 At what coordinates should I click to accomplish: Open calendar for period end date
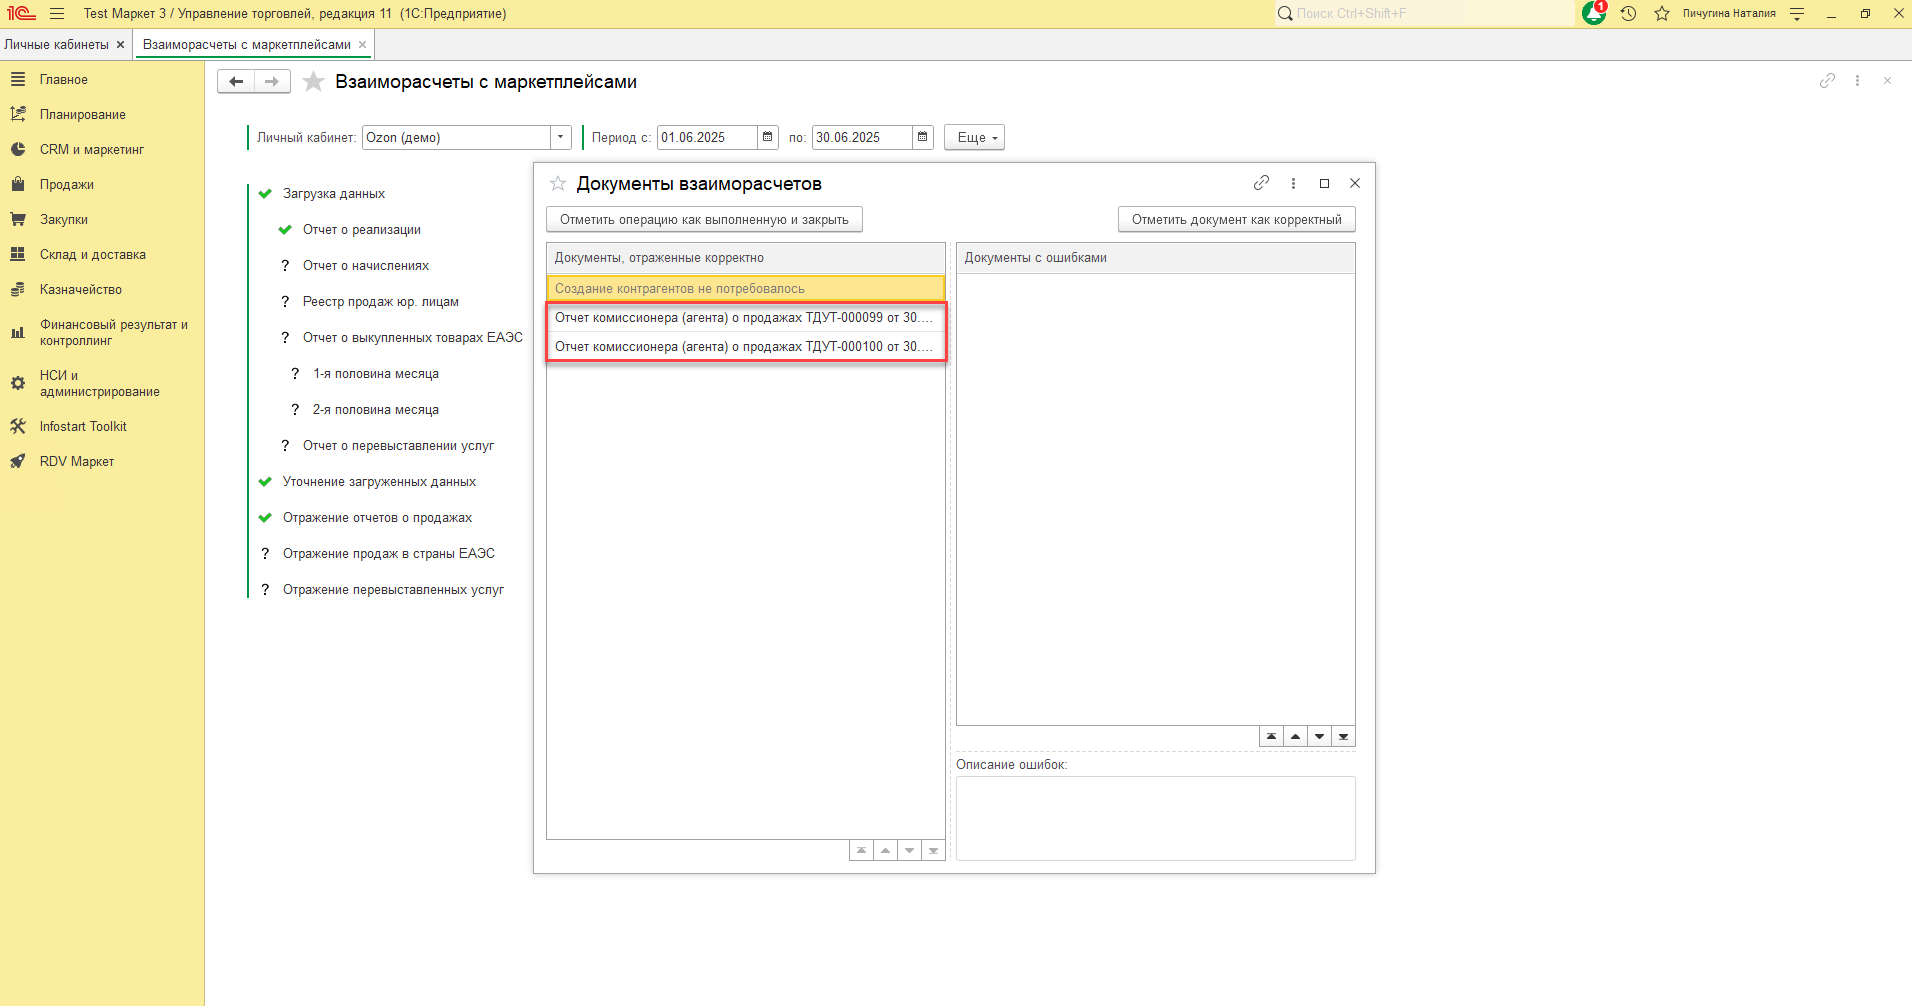pyautogui.click(x=923, y=137)
